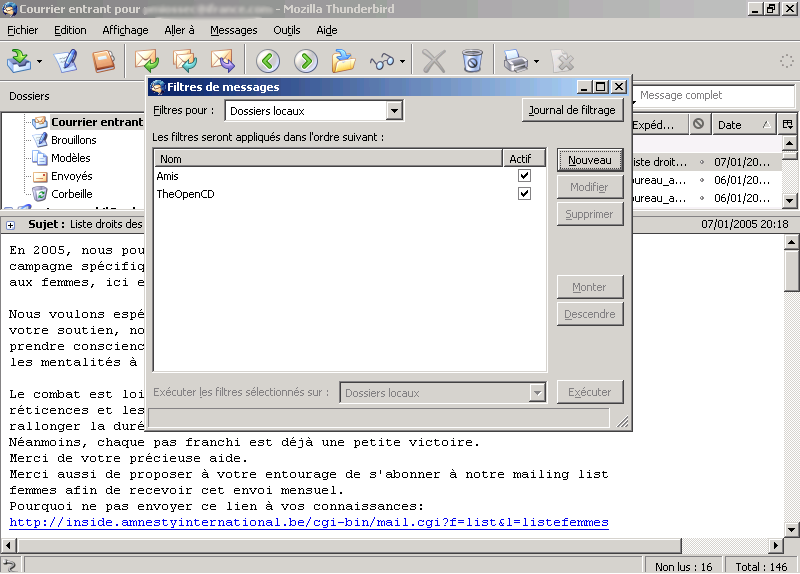
Task: Open the Affichage menu
Action: pos(125,30)
